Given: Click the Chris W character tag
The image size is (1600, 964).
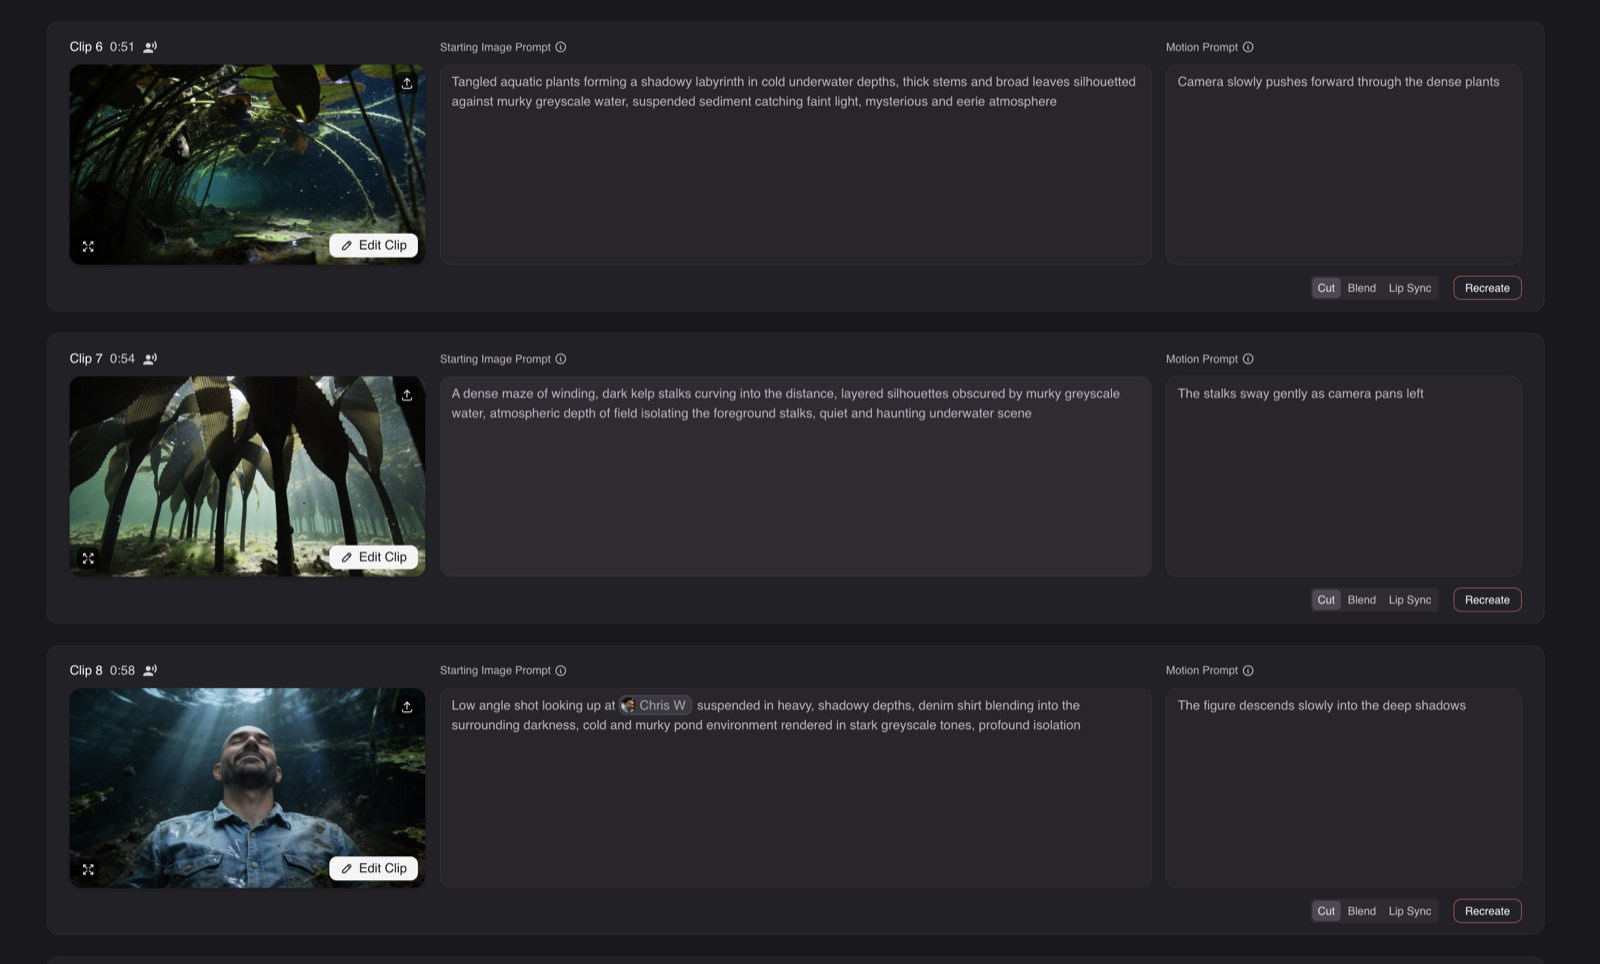Looking at the screenshot, I should (x=655, y=705).
